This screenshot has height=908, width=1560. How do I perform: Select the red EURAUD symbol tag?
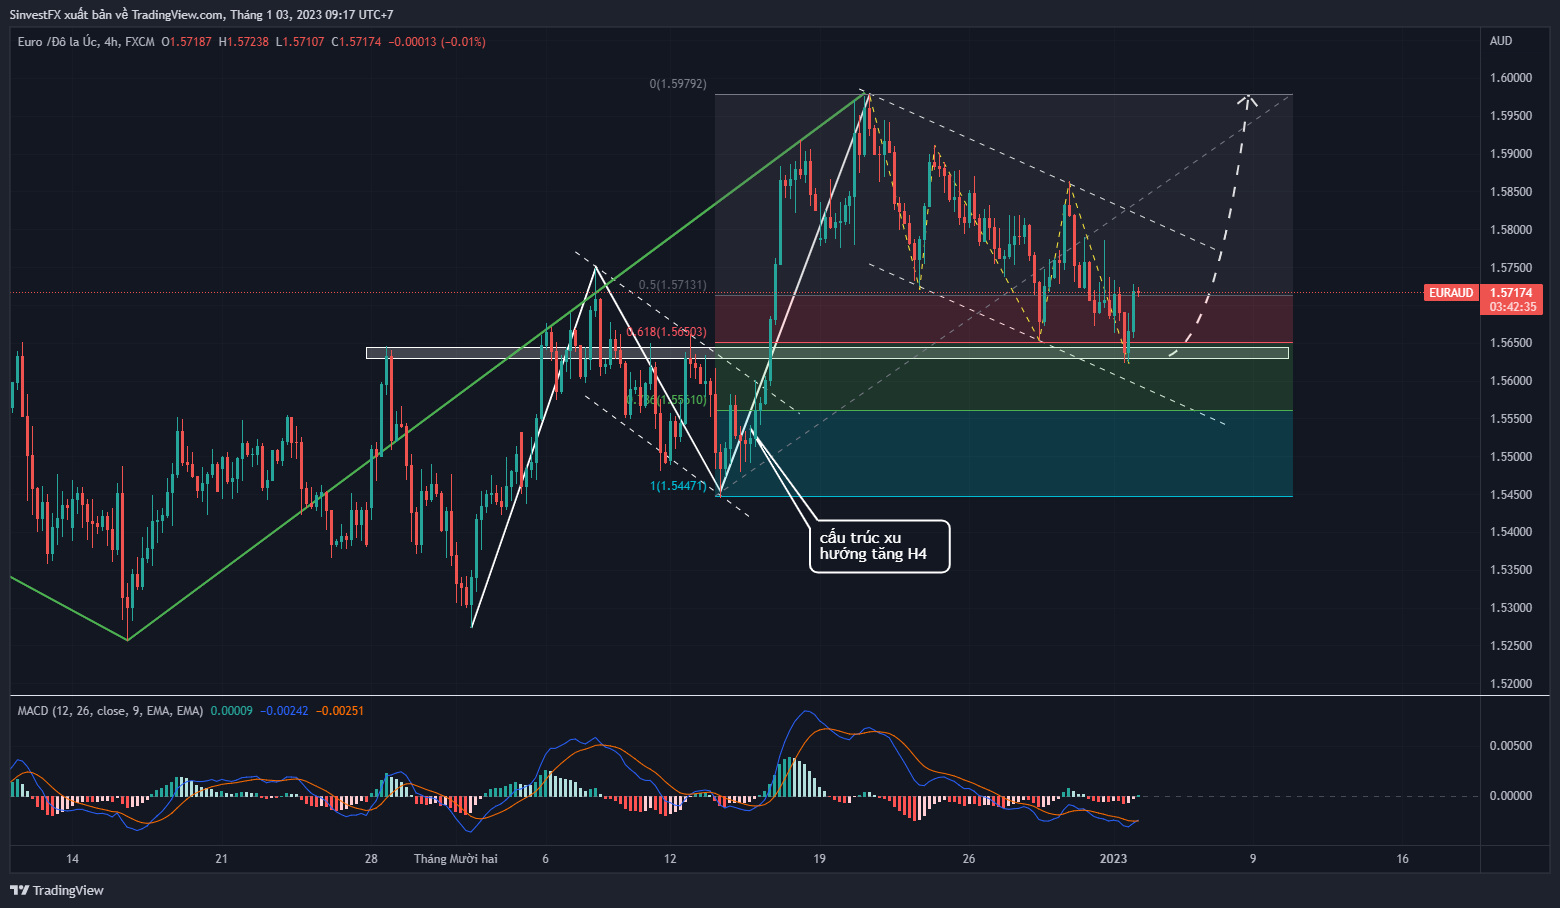point(1451,293)
